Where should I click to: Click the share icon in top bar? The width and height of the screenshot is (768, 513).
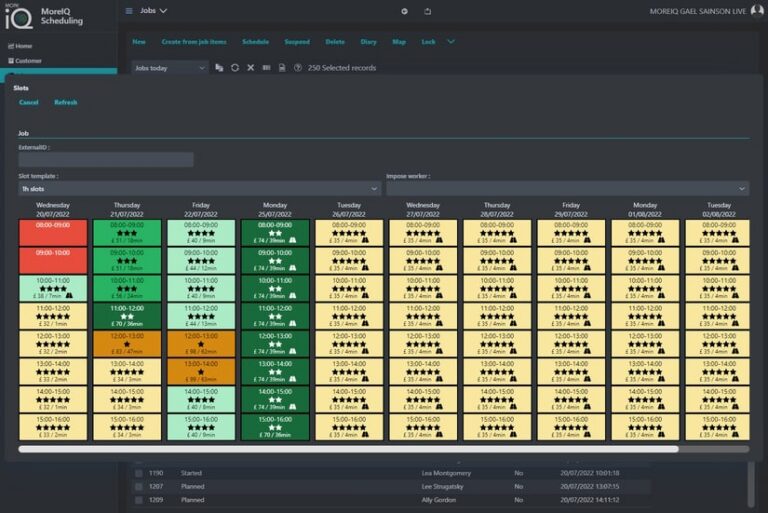[x=428, y=11]
